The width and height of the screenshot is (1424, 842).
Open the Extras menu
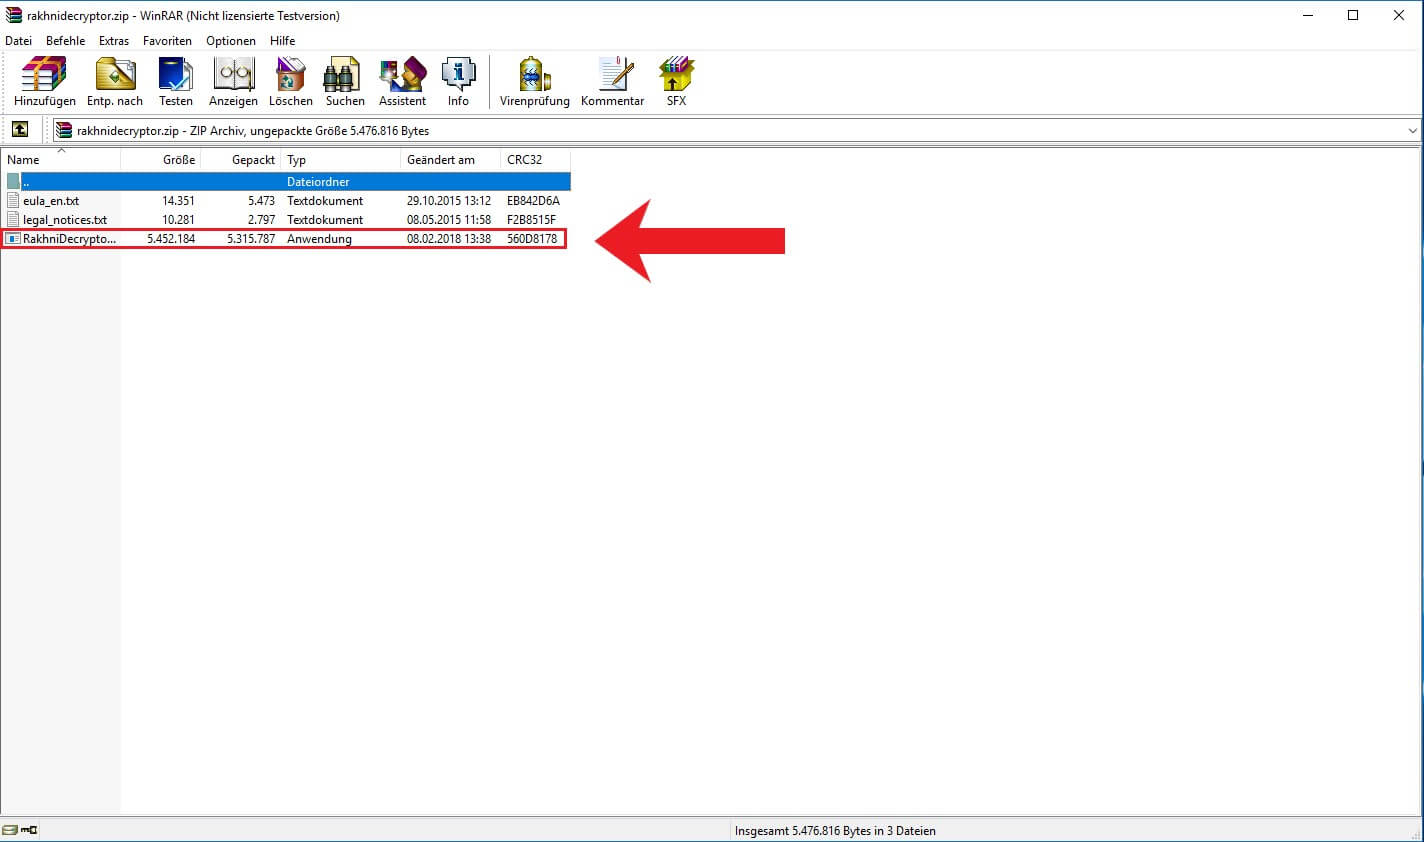tap(114, 41)
